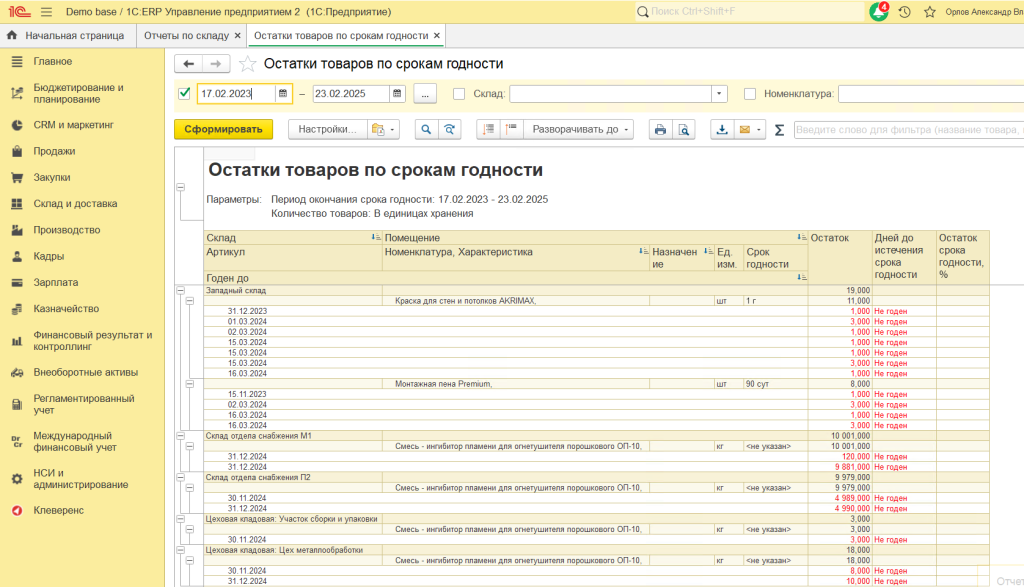The image size is (1024, 587).
Task: Collapse the Склад отдела снабжения М1 group
Action: 181,436
